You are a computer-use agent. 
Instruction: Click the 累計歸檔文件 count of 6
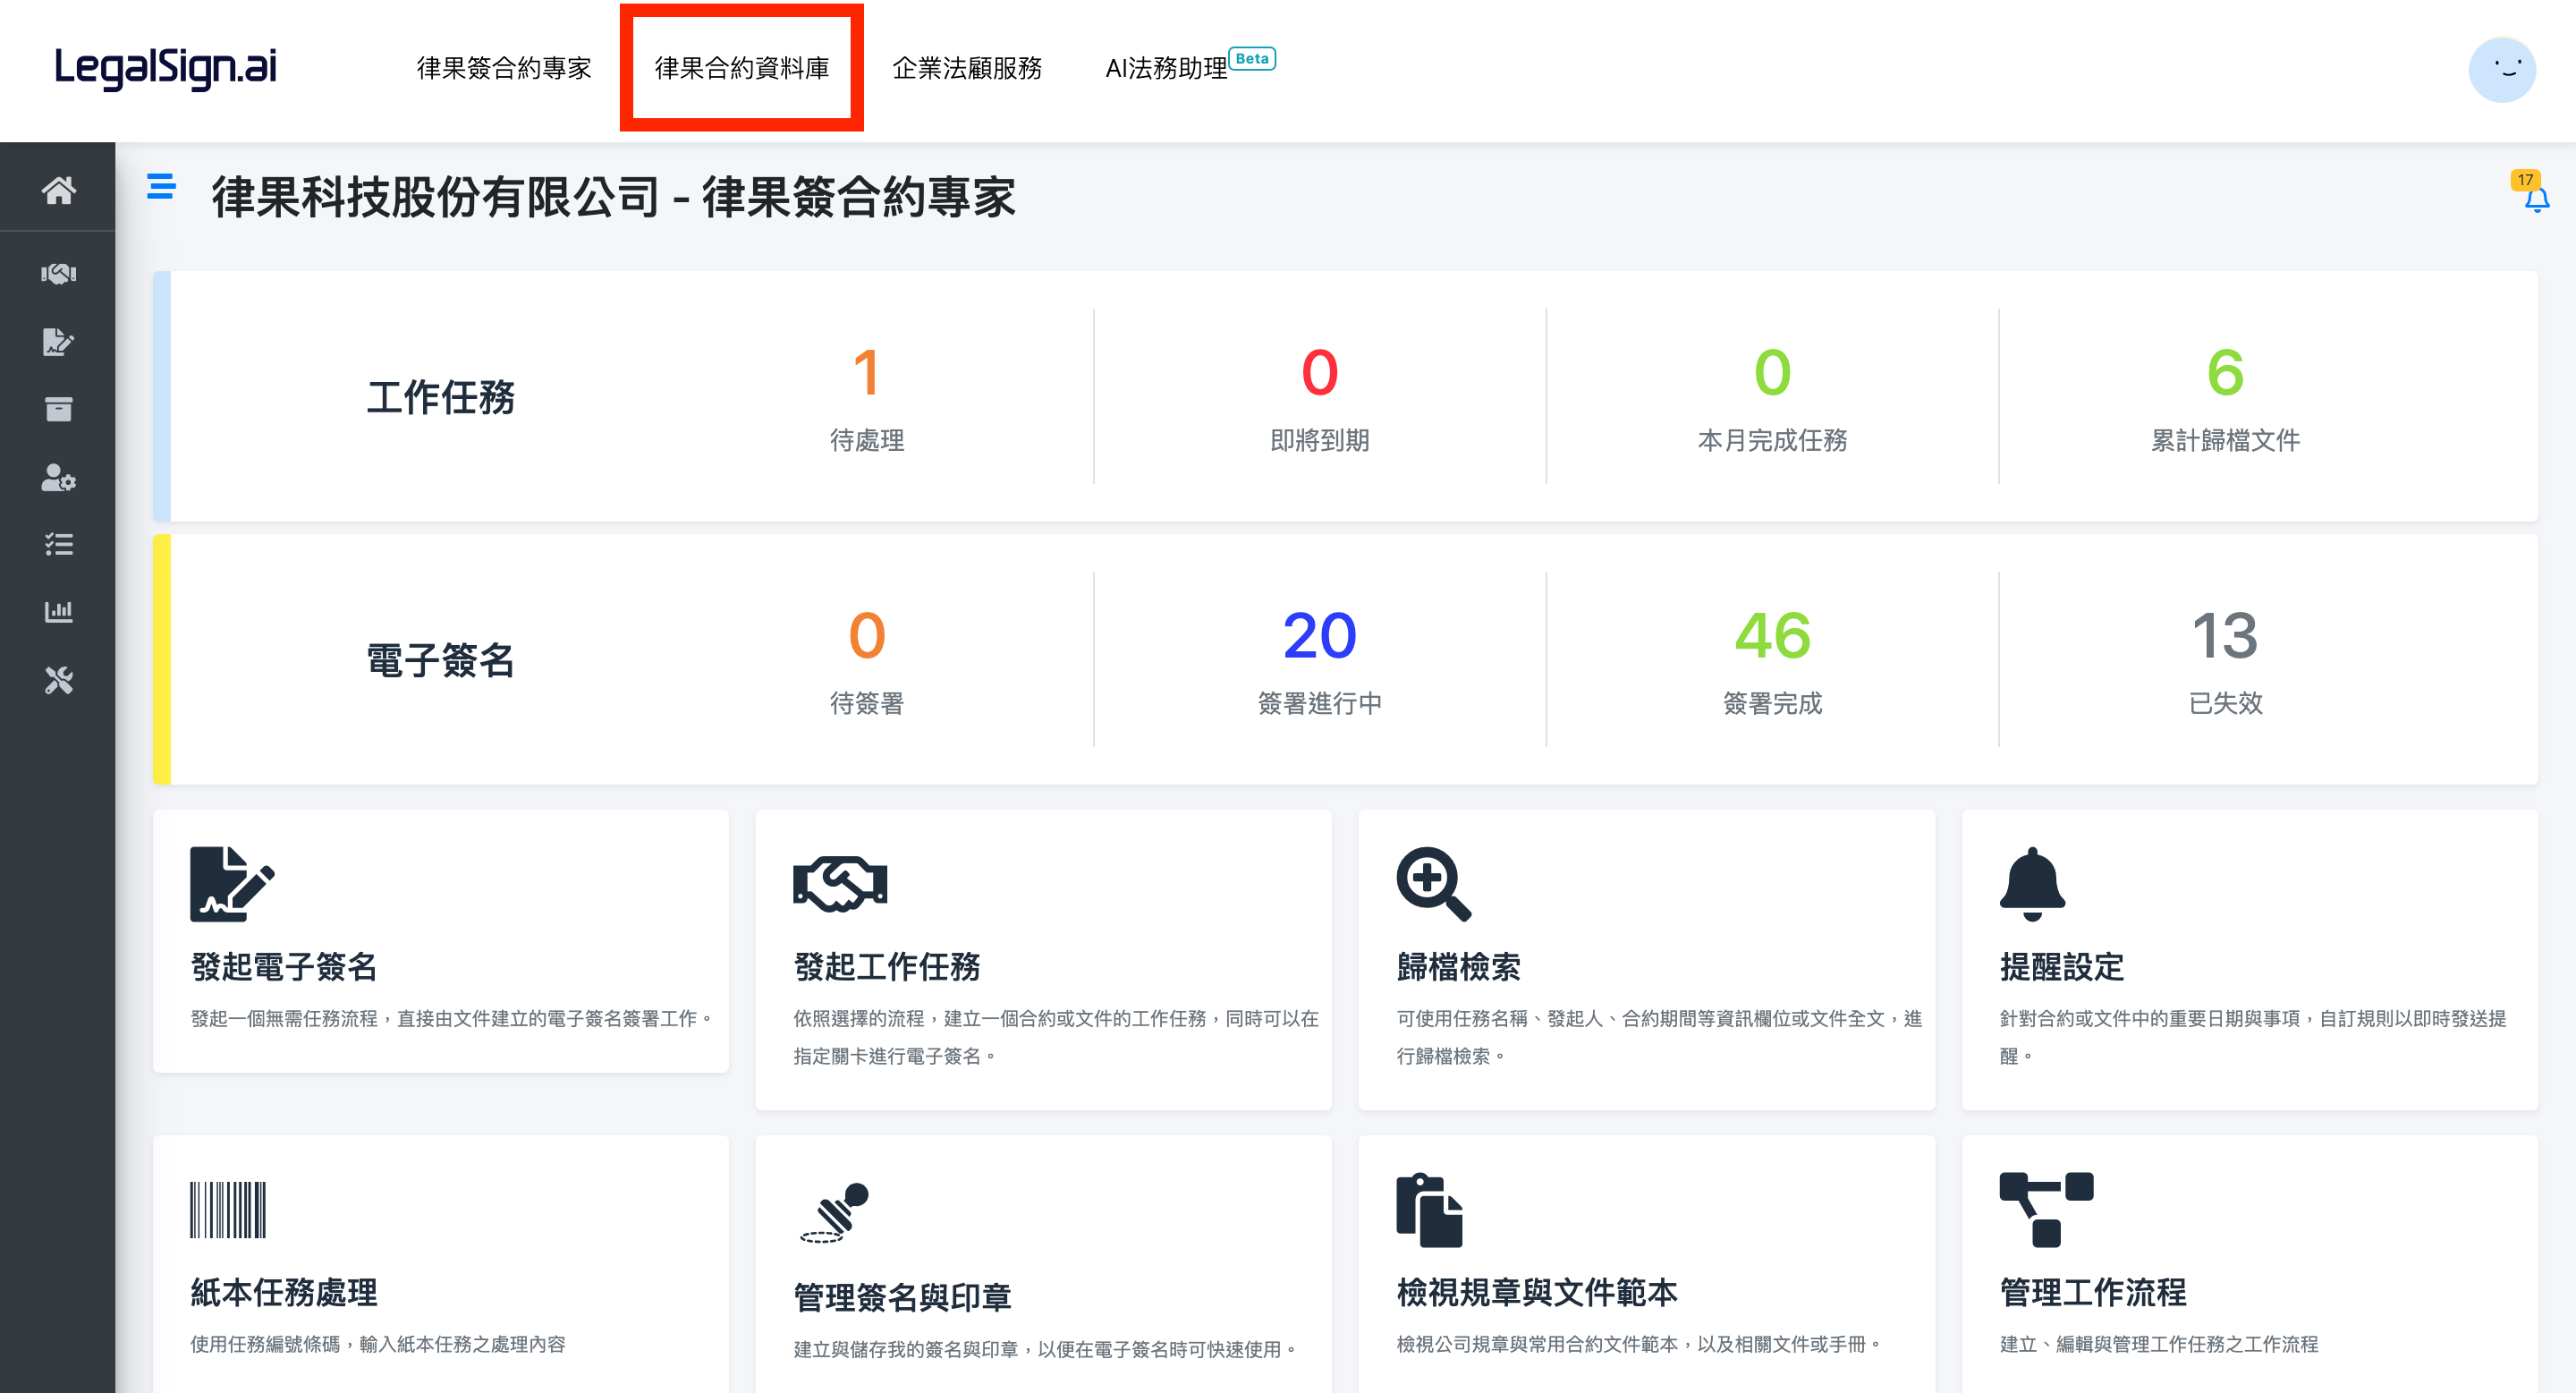click(x=2225, y=372)
